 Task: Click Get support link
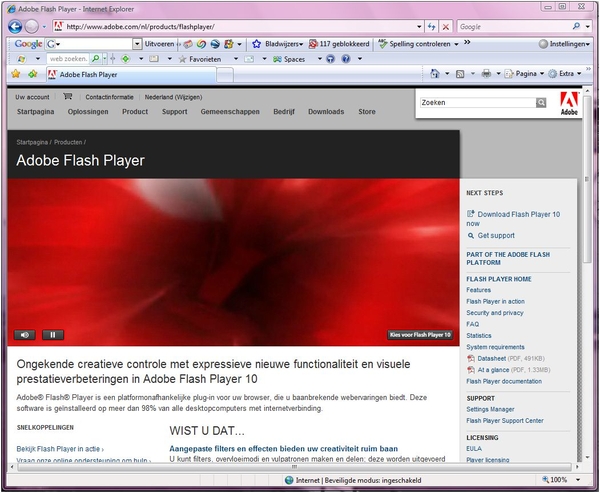(496, 236)
